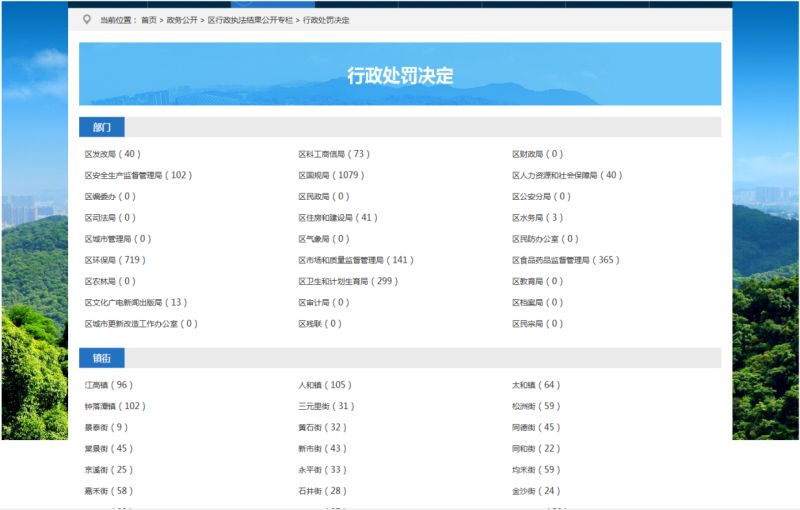Open 区行政执法结果公开专栏 breadcrumb link

(x=251, y=20)
